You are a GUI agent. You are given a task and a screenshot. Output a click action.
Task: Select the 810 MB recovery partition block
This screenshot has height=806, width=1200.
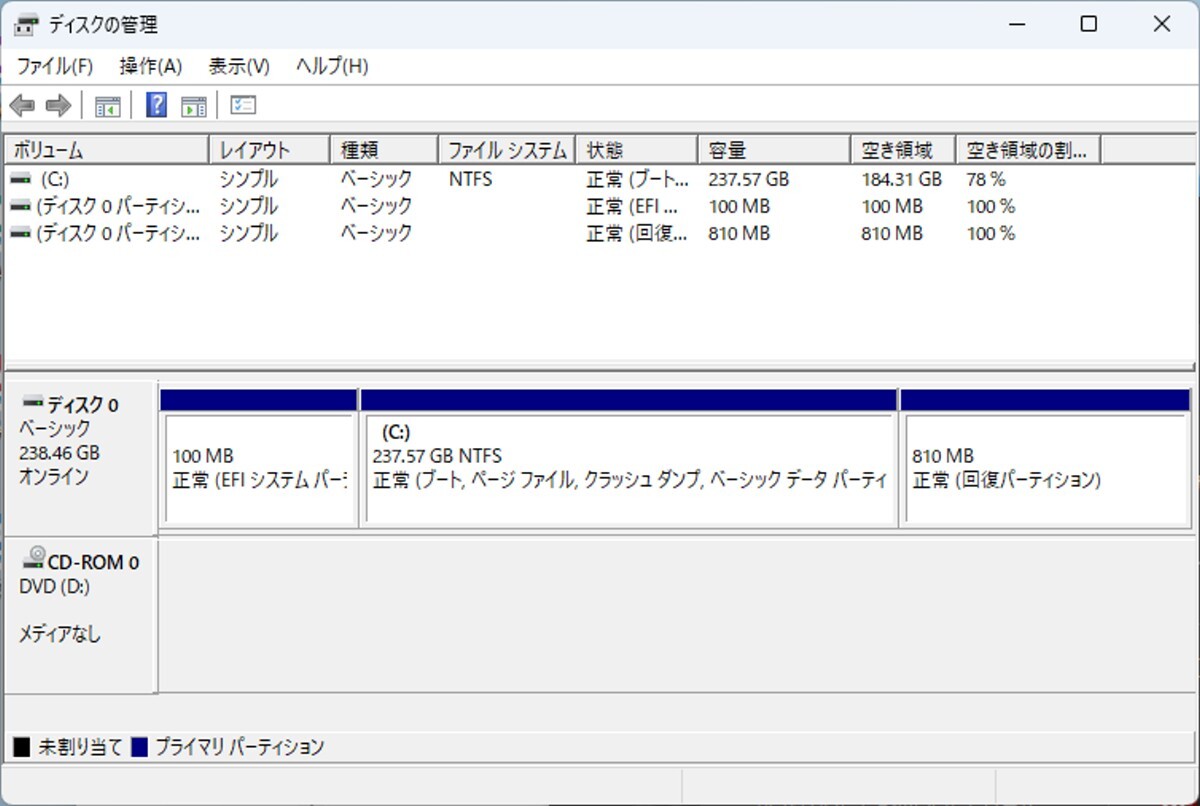coord(1045,465)
